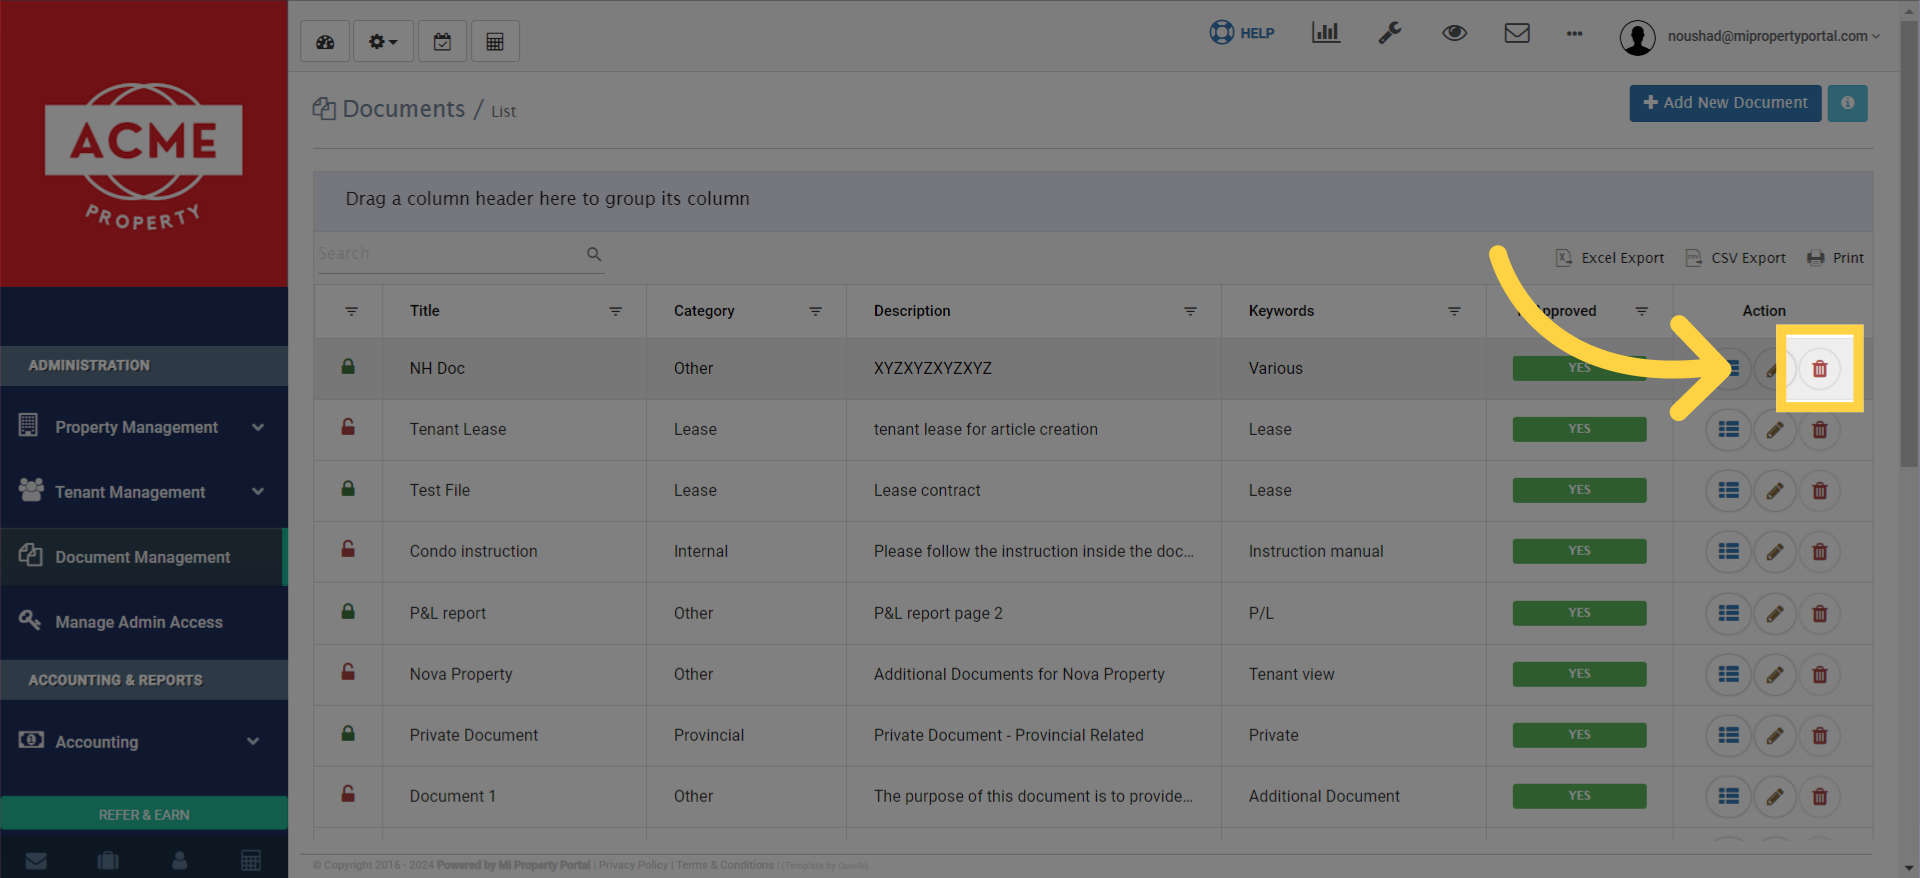Sort by the Category column header
1920x878 pixels.
click(x=704, y=311)
